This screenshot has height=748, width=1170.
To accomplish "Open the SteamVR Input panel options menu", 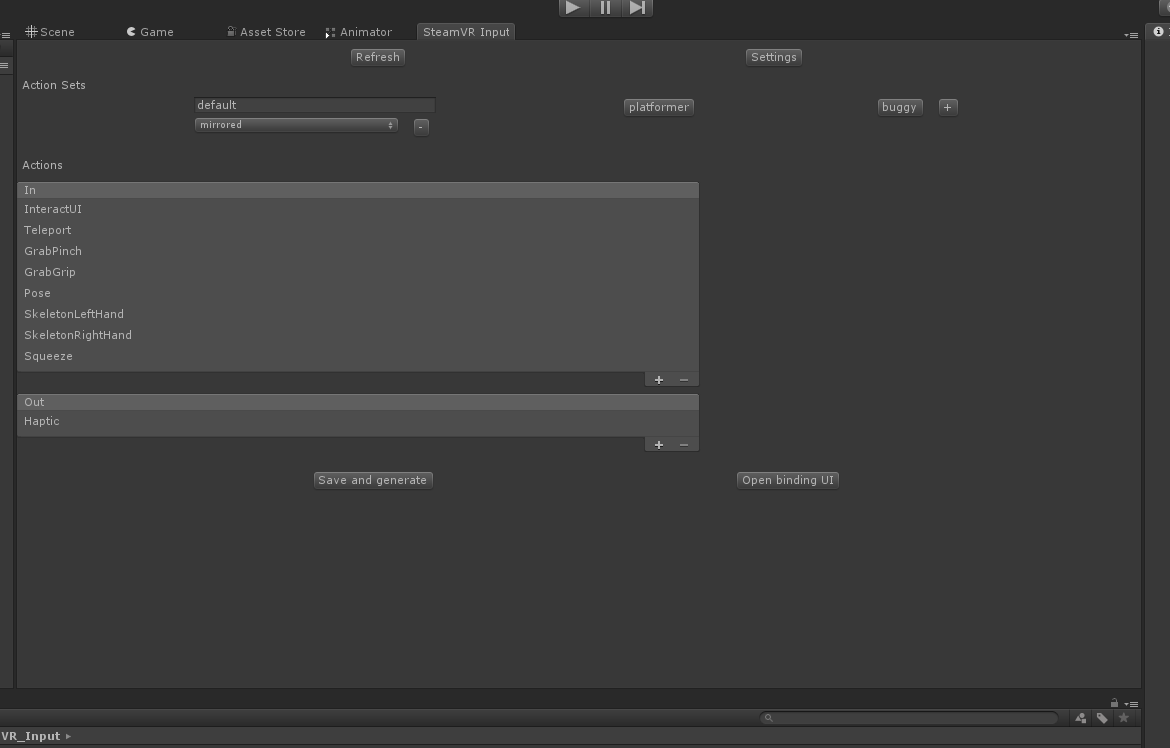I will (x=1131, y=35).
